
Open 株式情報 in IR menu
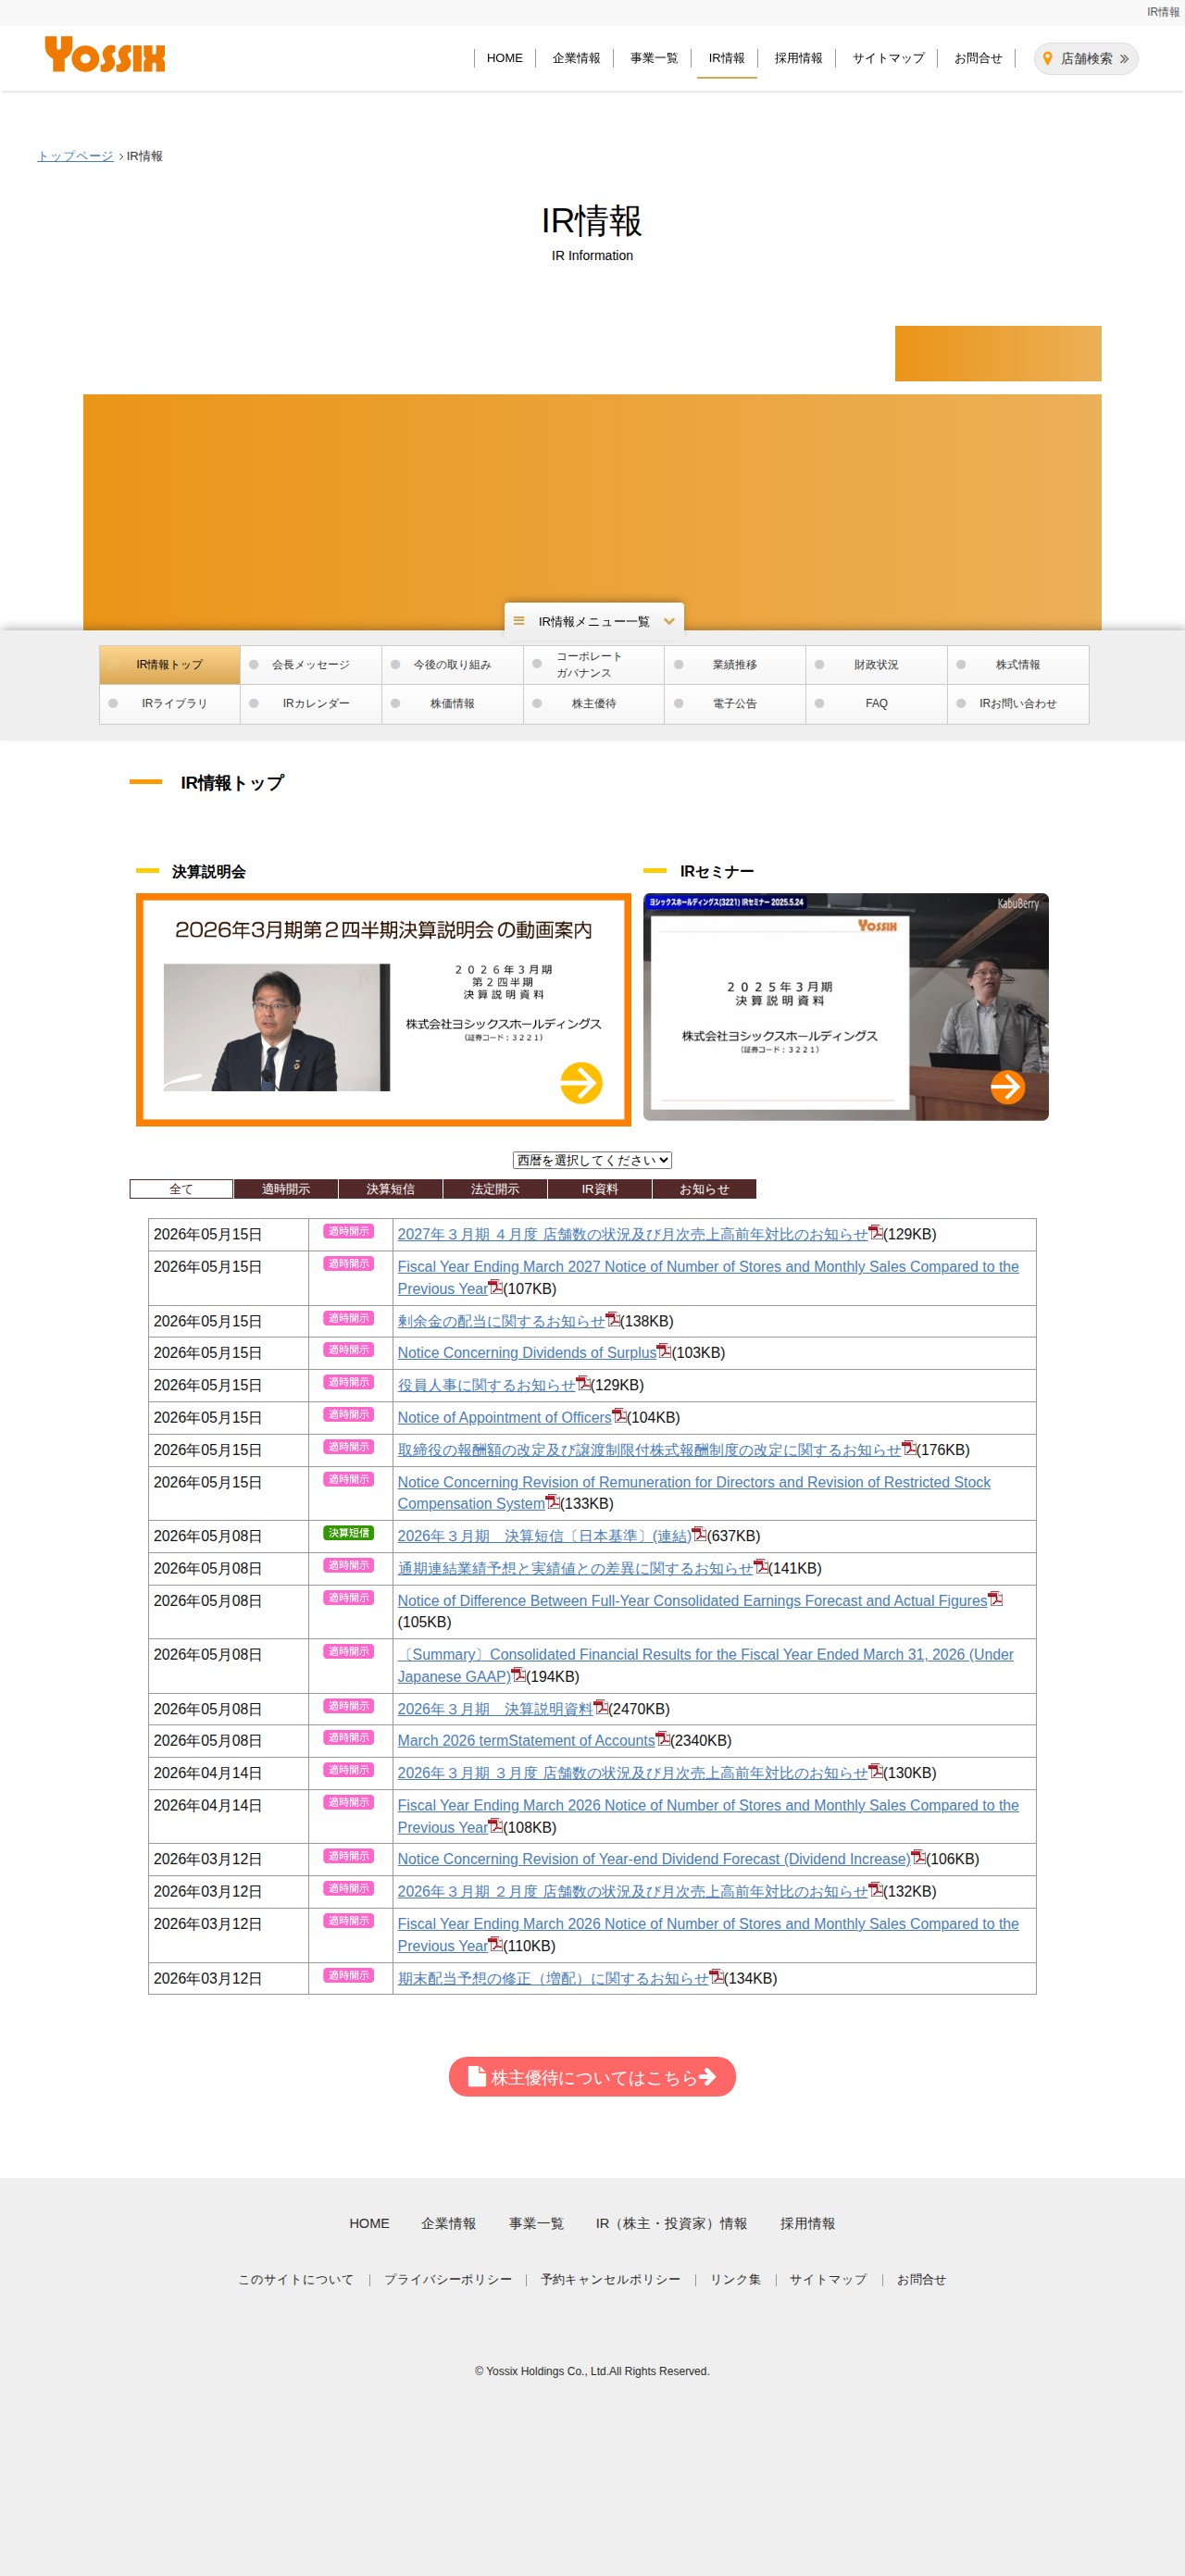(x=1018, y=665)
